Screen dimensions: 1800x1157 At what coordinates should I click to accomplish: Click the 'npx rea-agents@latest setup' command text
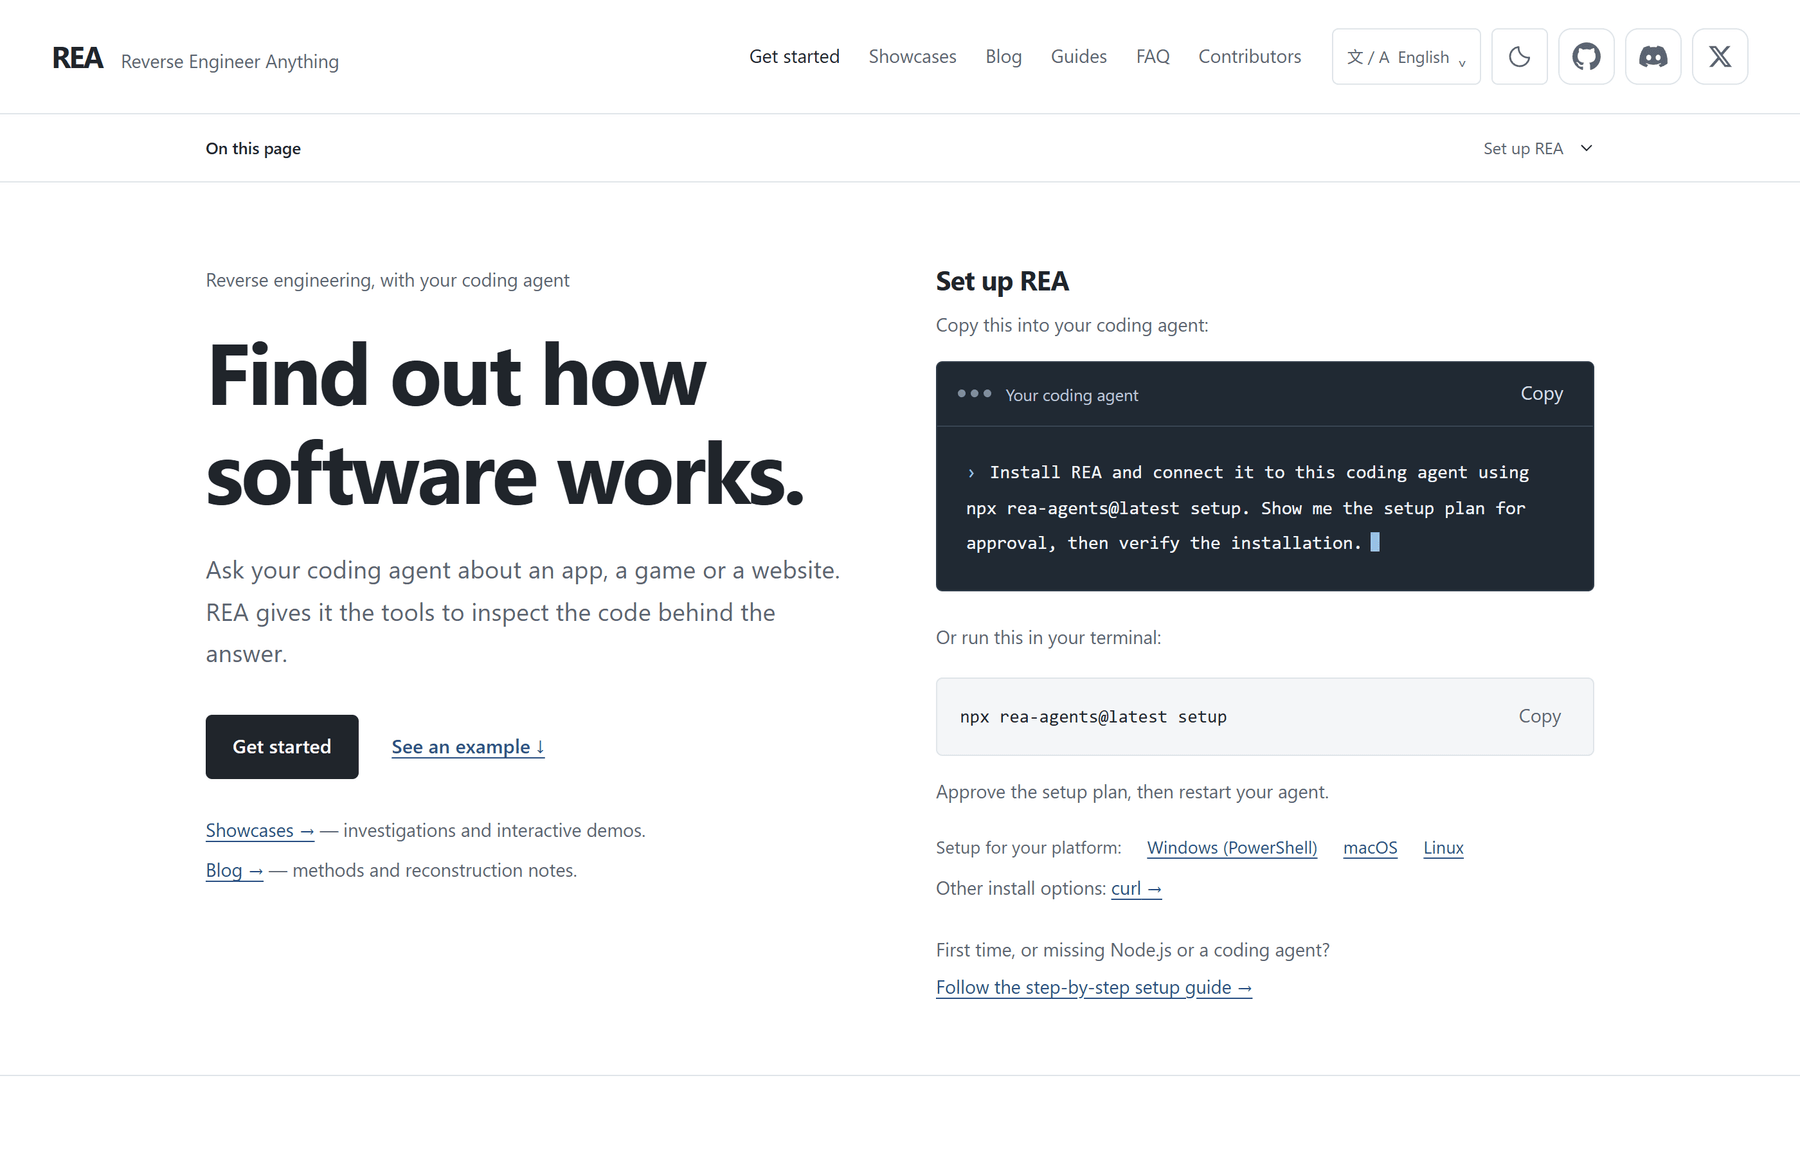[x=1093, y=717]
